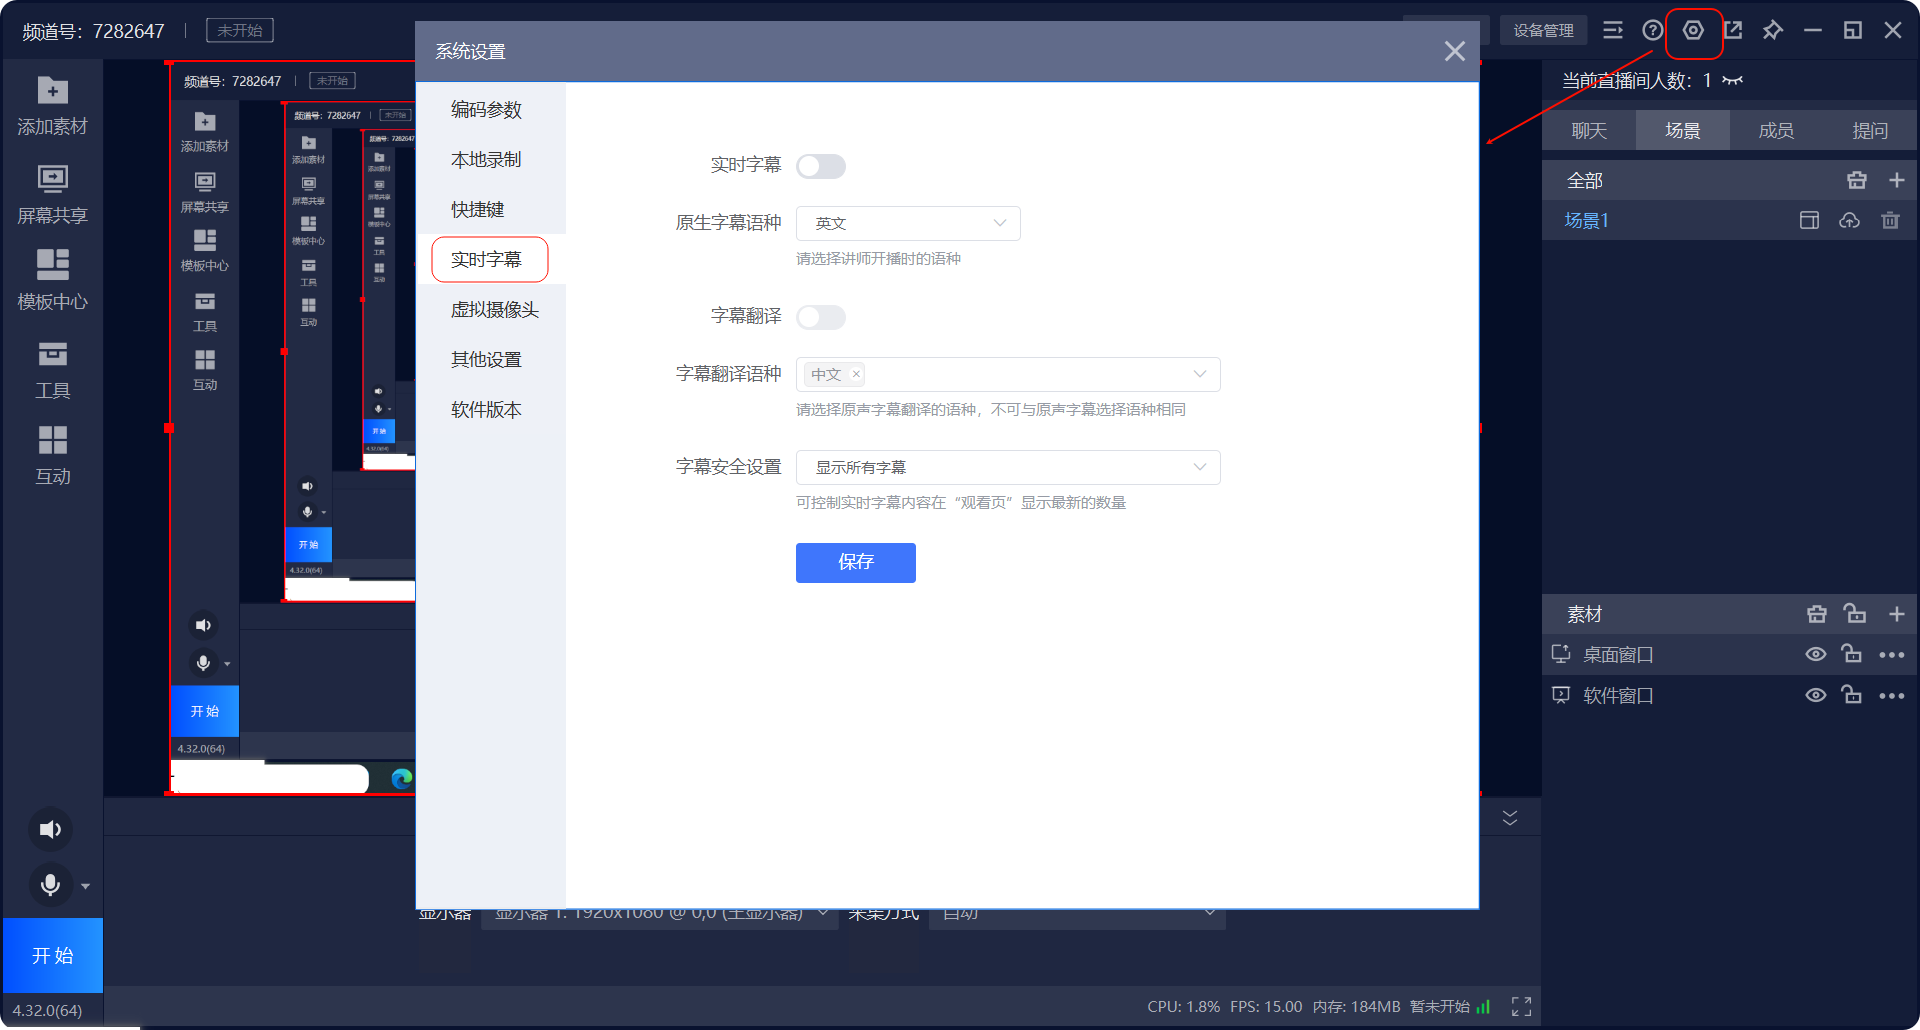Click the signal strength bars icon

pos(1484,1007)
